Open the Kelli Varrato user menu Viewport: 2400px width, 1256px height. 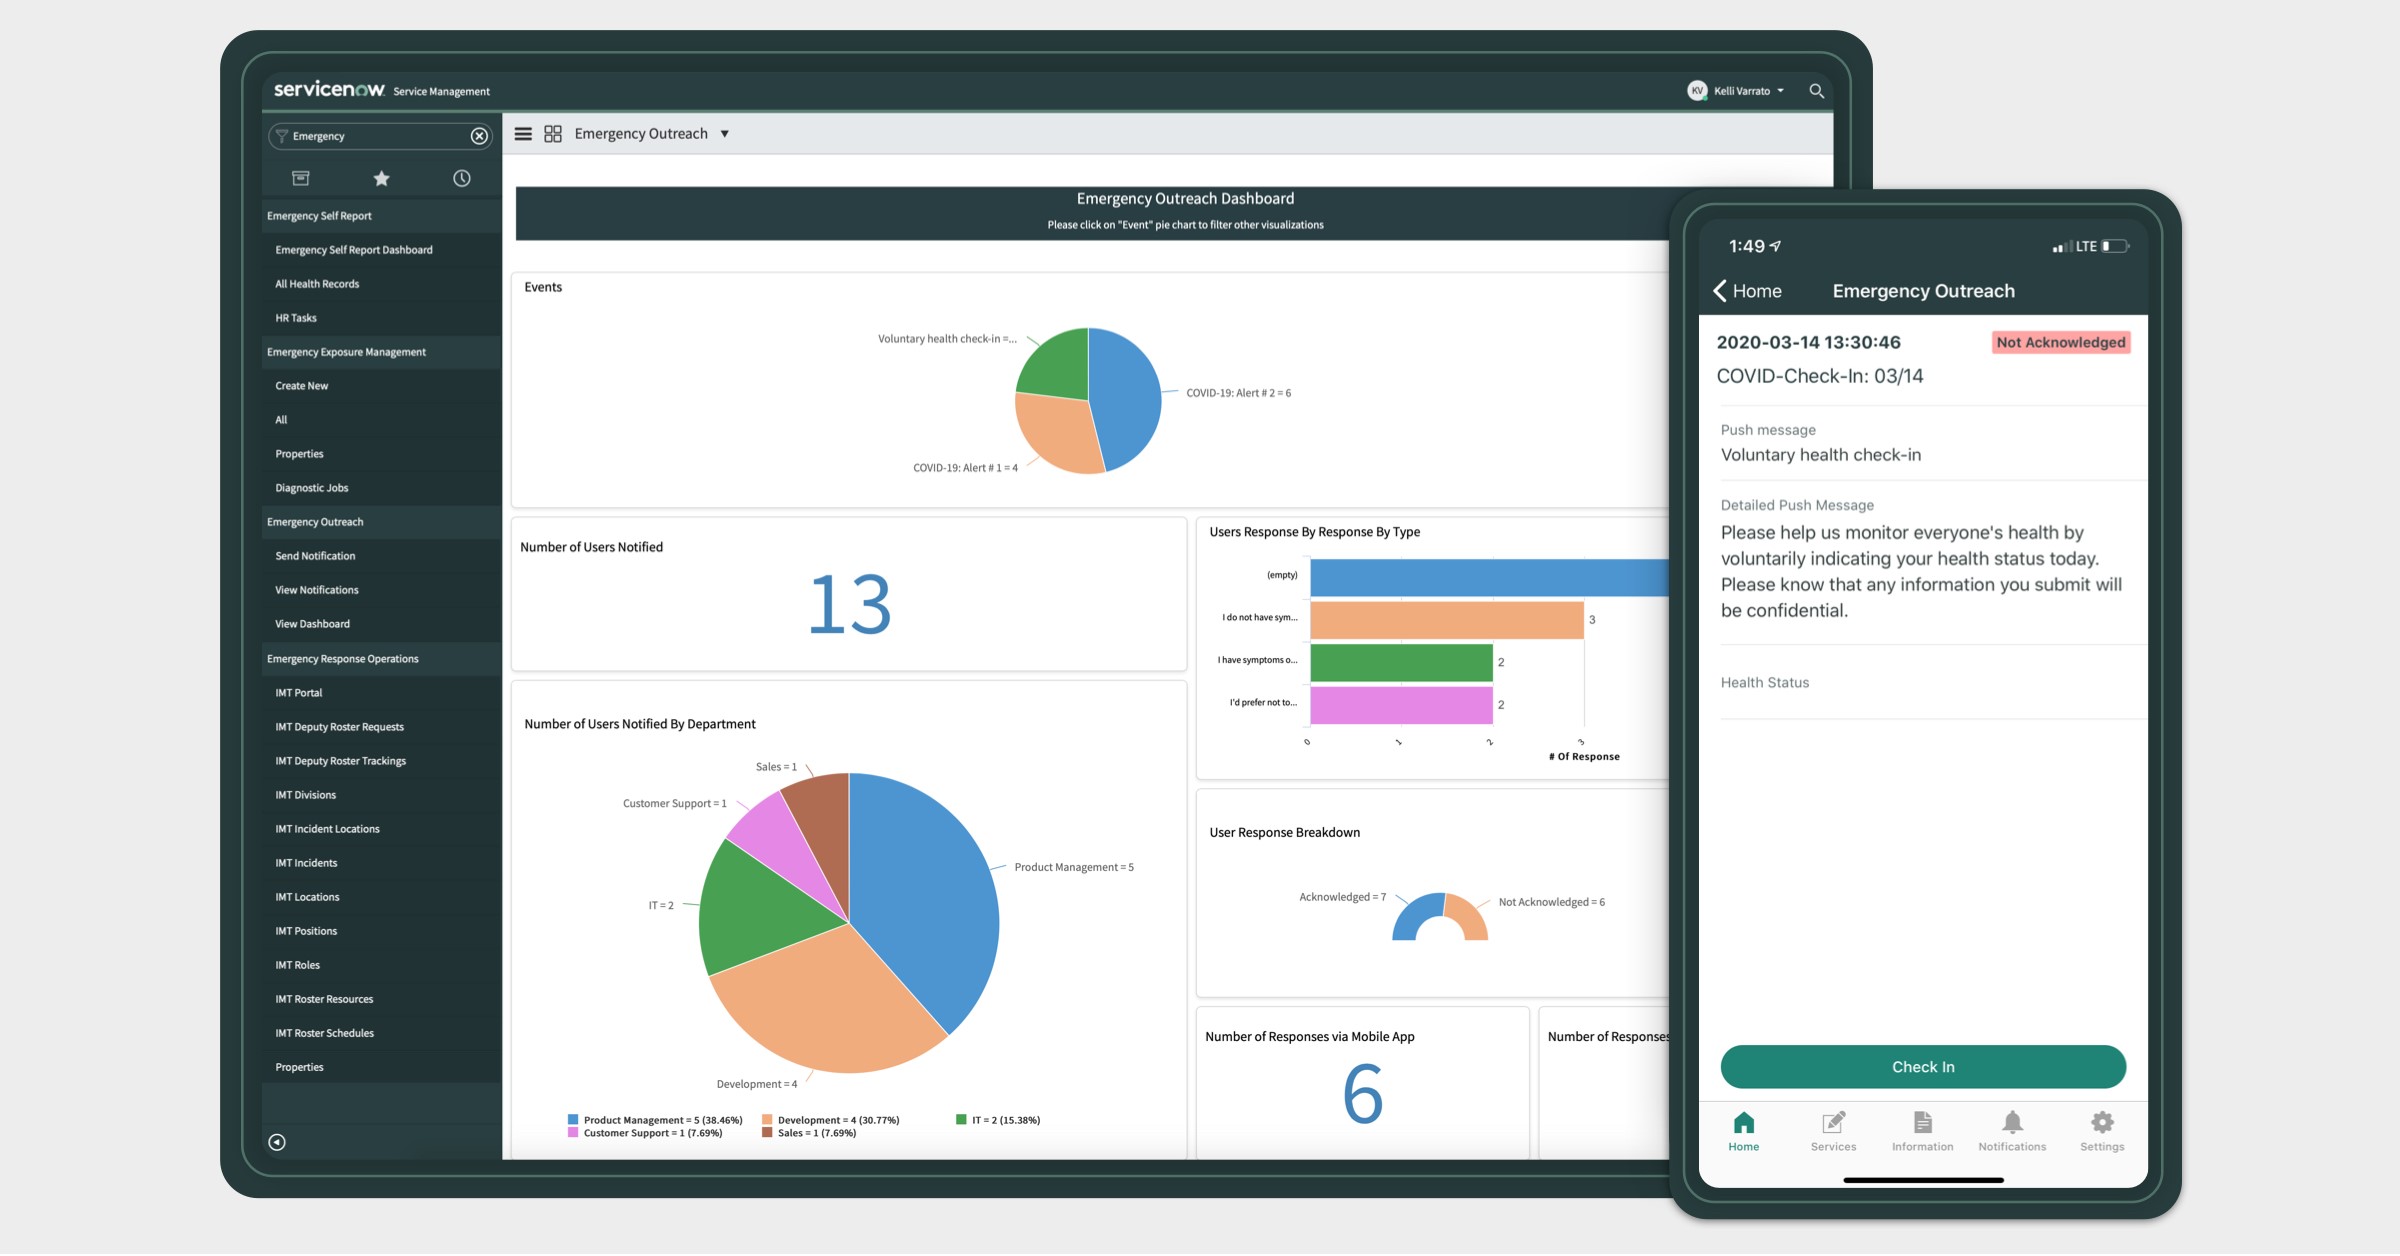[1736, 91]
